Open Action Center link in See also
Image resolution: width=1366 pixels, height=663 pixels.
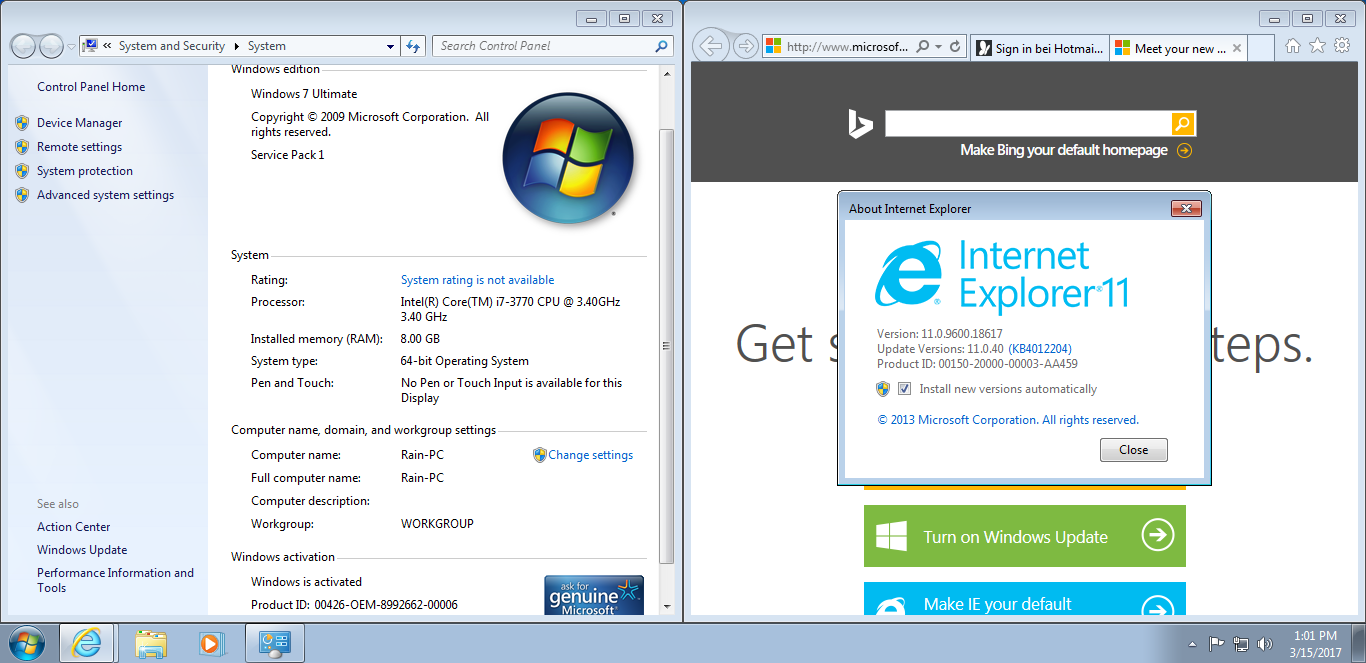click(74, 527)
